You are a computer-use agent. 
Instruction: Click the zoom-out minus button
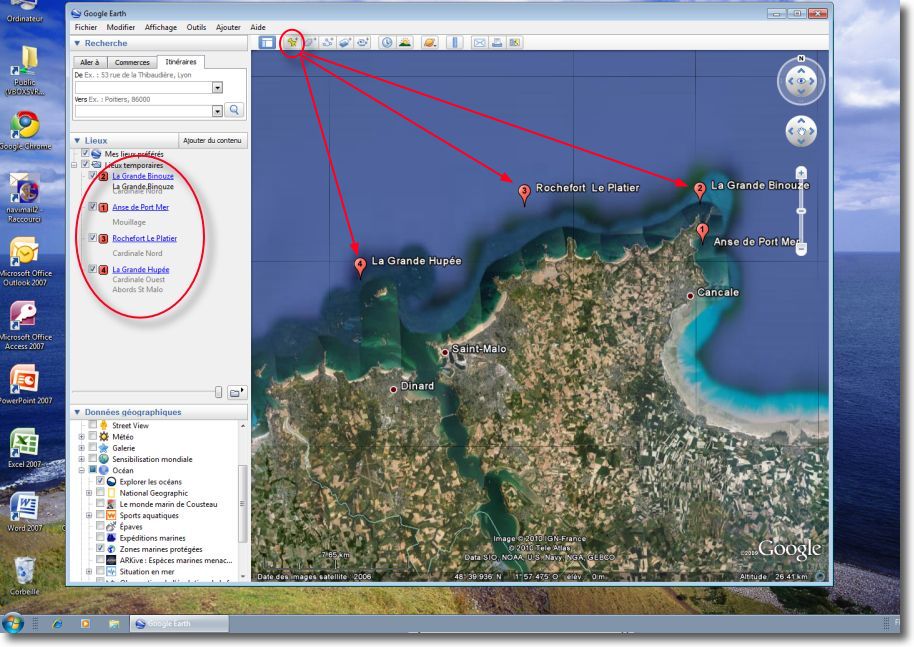coord(801,249)
